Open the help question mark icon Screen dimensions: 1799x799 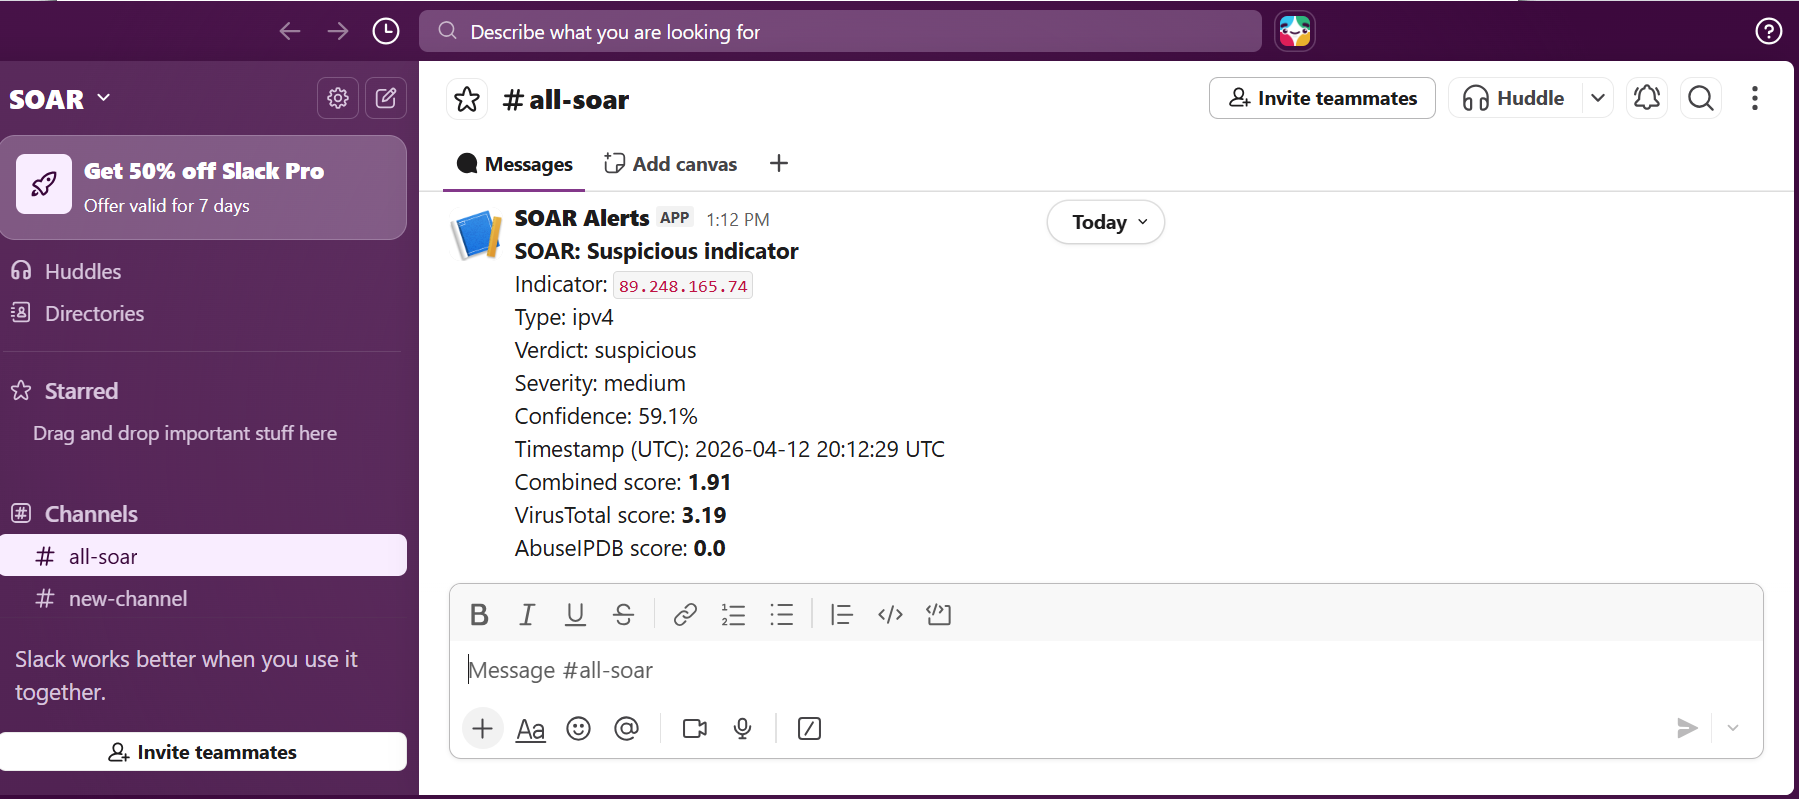pos(1768,31)
